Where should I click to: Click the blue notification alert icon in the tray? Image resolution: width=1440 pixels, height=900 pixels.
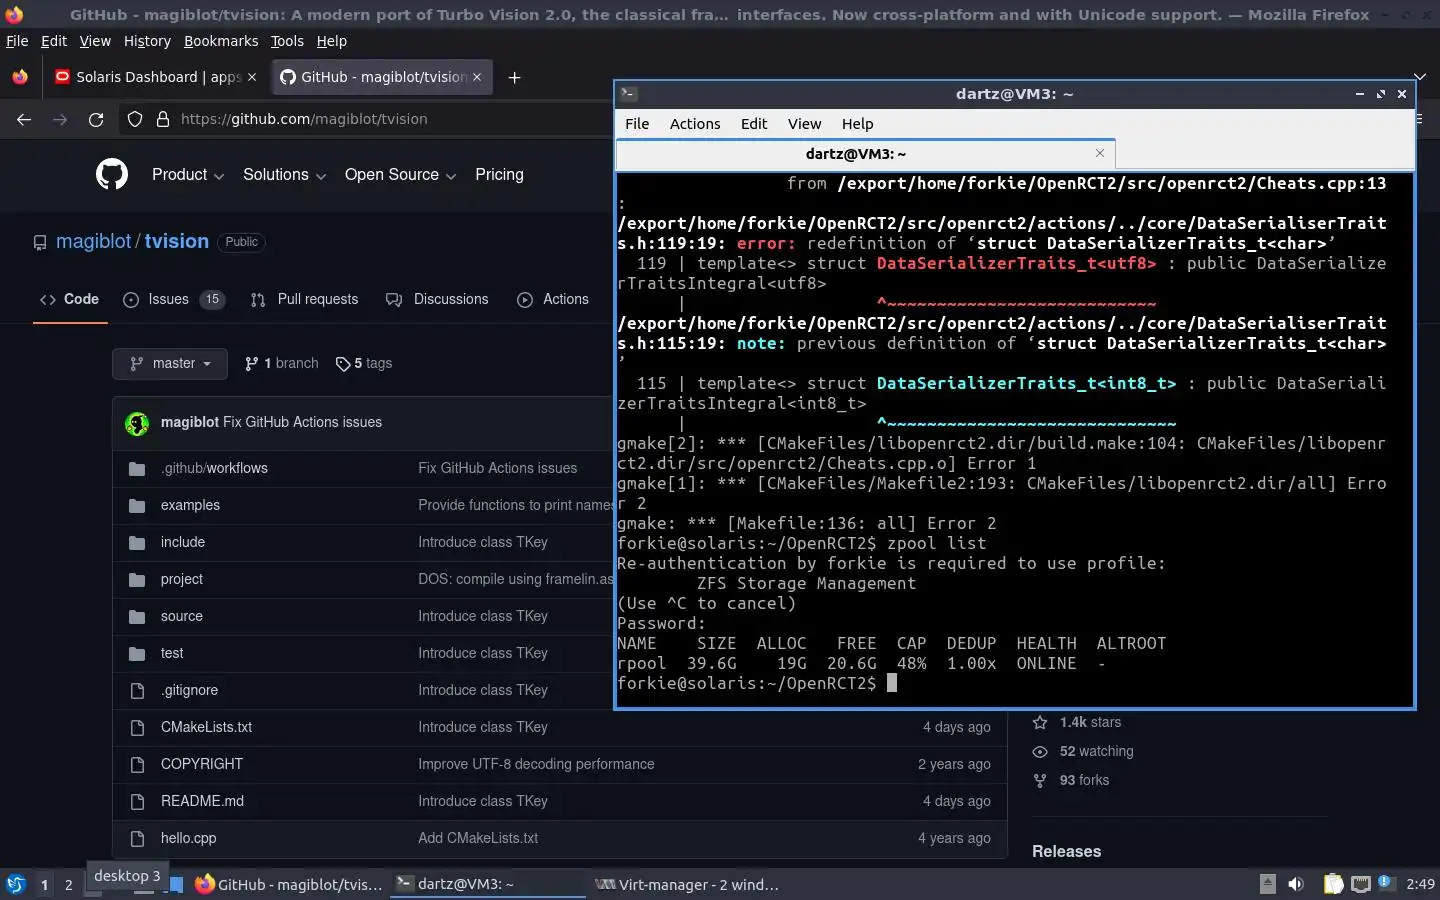click(x=1386, y=882)
